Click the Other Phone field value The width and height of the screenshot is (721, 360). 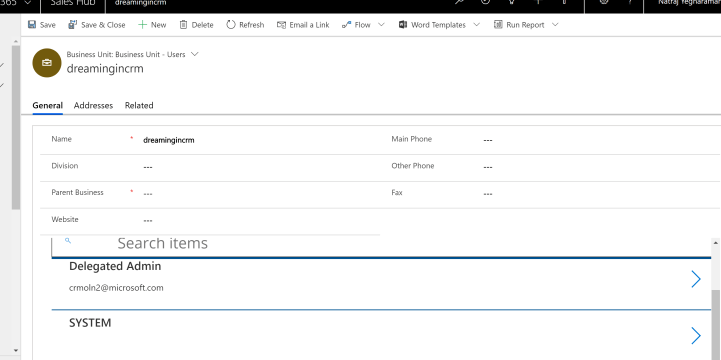(x=488, y=167)
